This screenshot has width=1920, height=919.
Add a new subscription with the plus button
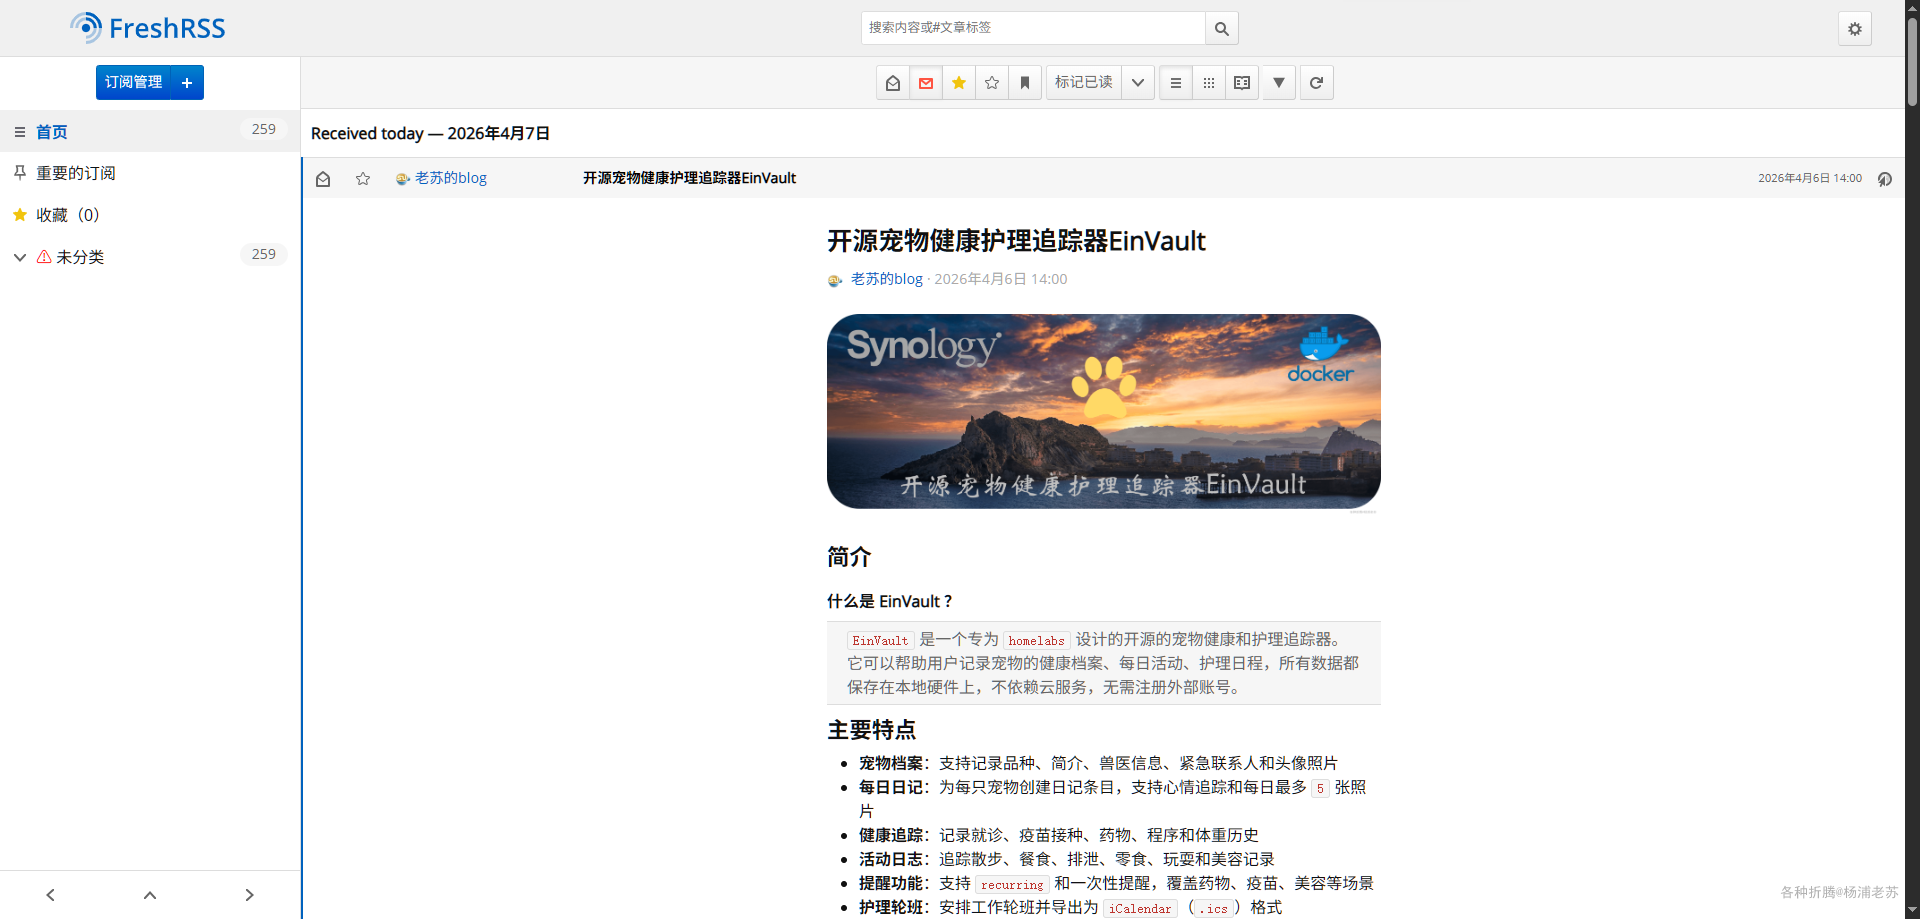tap(187, 82)
